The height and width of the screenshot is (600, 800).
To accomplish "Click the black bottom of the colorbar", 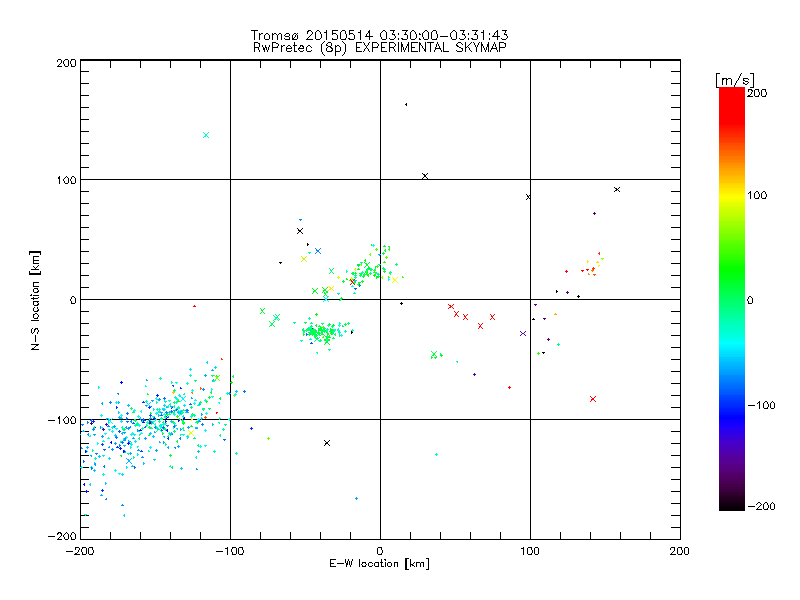I will [x=732, y=504].
